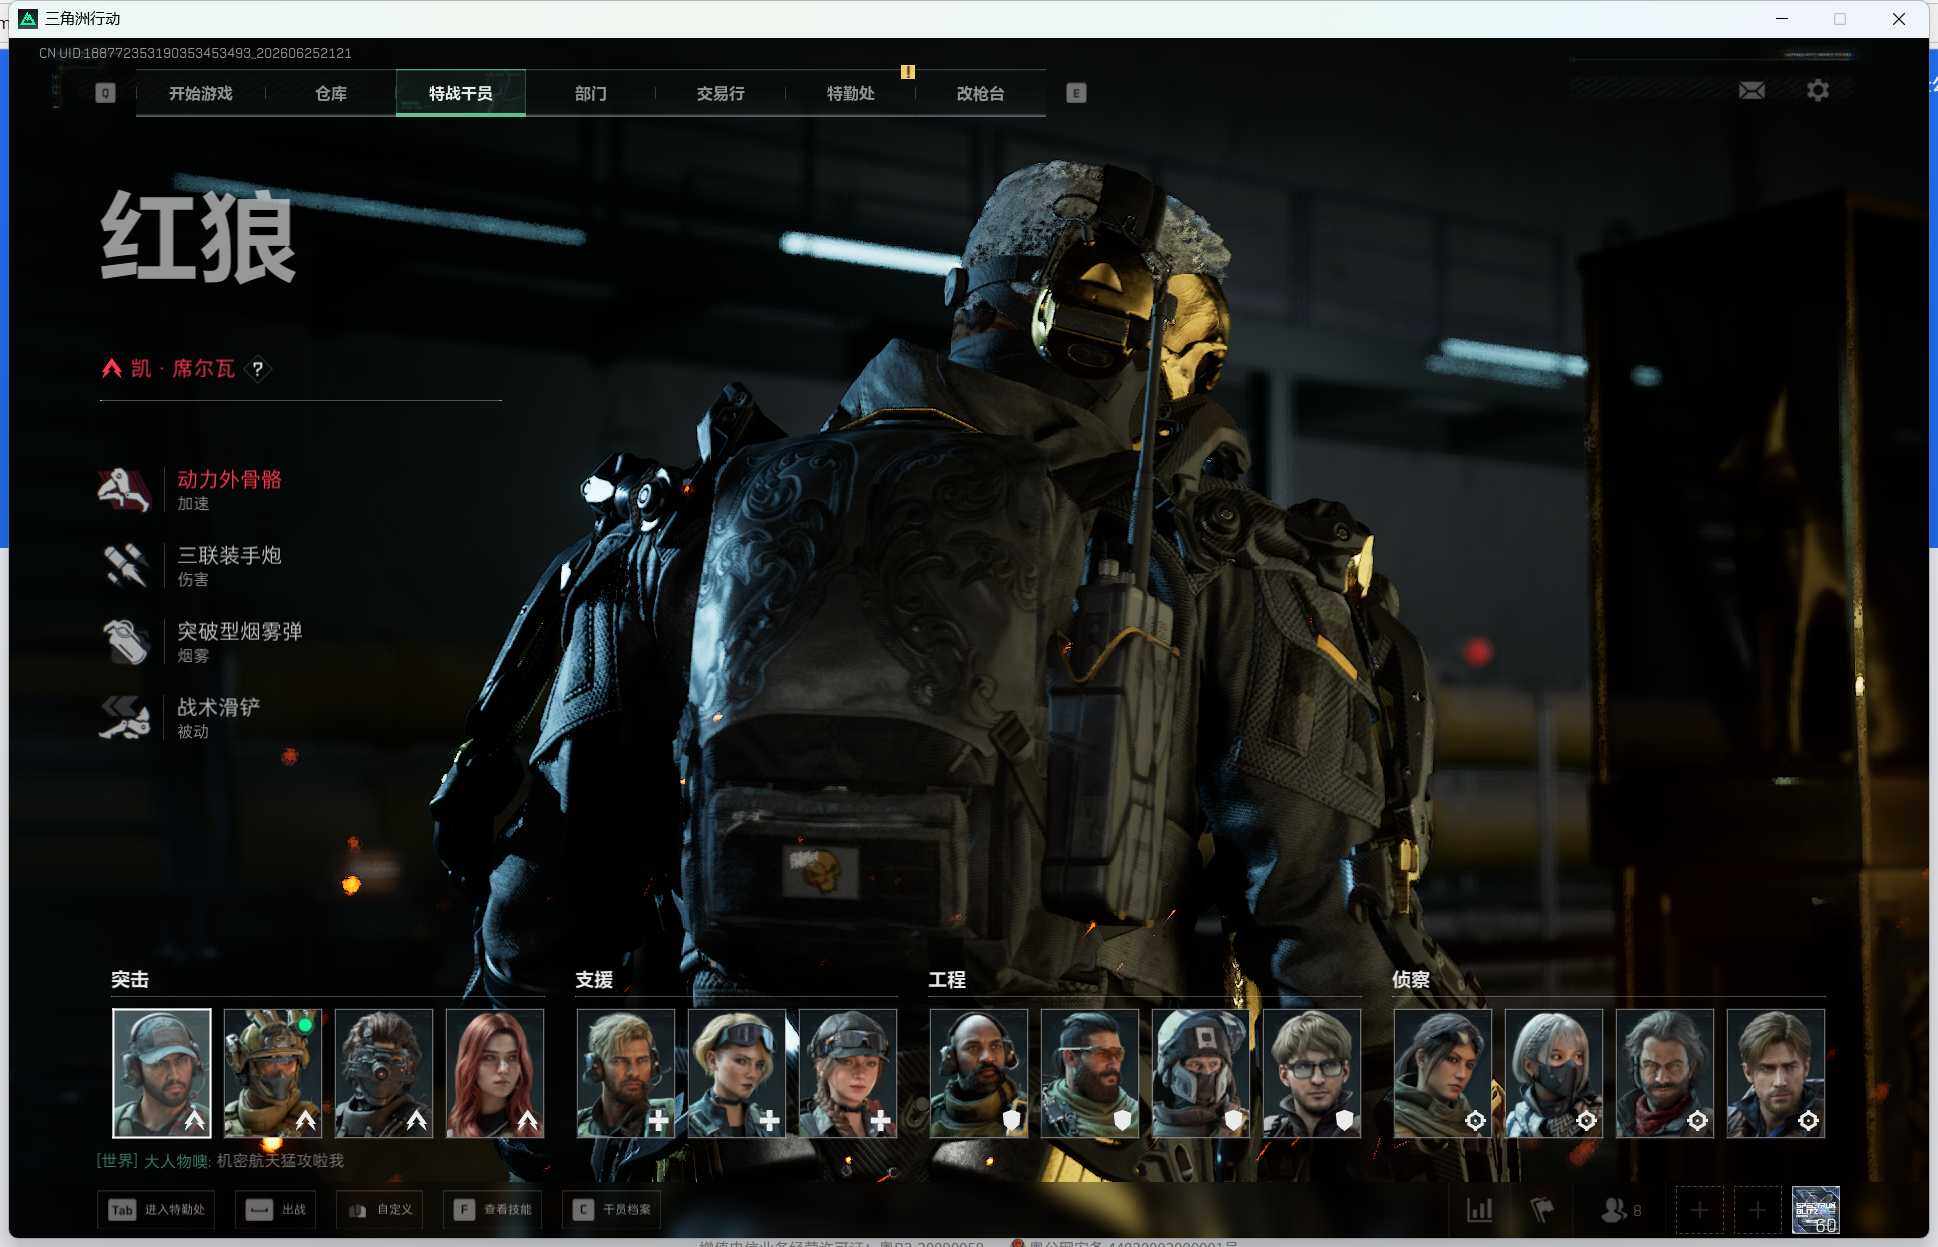Choose the helmeted operator with green dot
Screen dimensions: 1938x1247
(x=273, y=1073)
